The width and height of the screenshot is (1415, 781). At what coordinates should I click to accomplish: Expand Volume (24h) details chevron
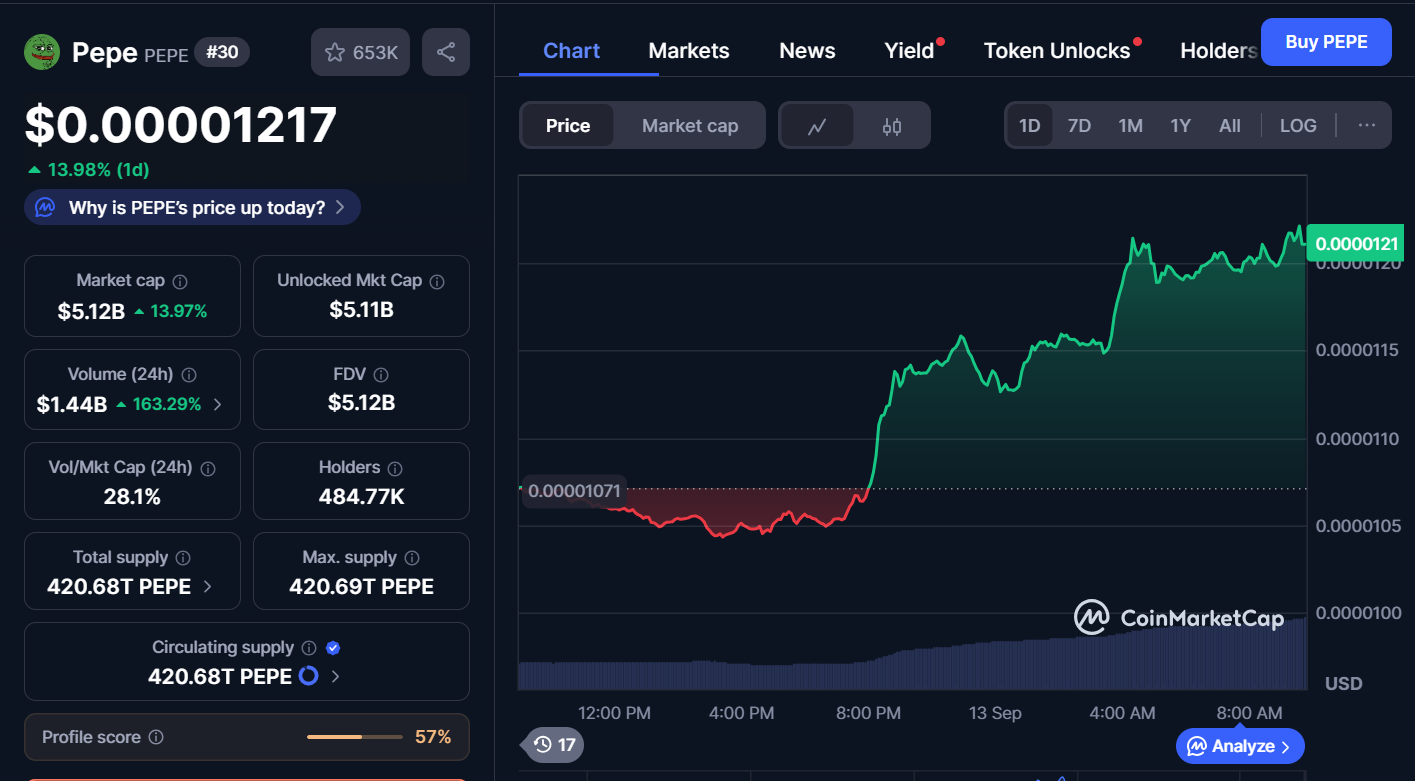[x=218, y=405]
